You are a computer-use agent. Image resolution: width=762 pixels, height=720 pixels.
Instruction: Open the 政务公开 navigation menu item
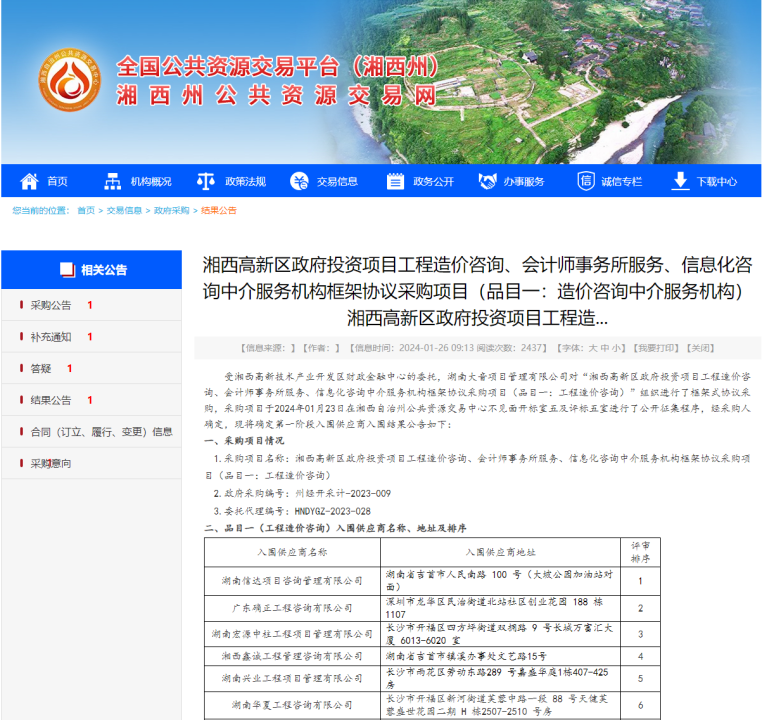pyautogui.click(x=433, y=182)
